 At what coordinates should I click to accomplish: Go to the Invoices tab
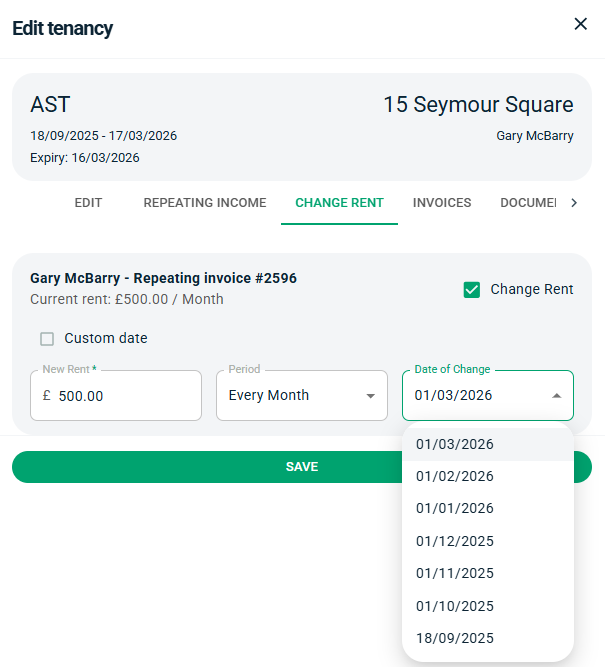tap(442, 203)
